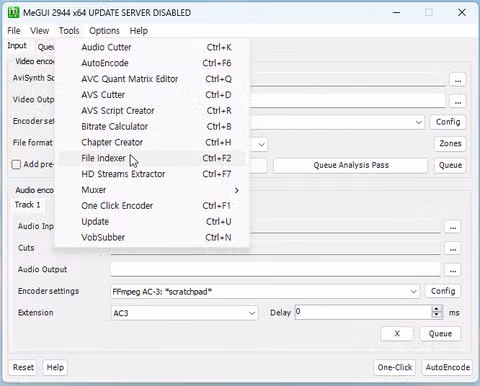Open Bitrate Calculator
480x386 pixels.
(152, 126)
